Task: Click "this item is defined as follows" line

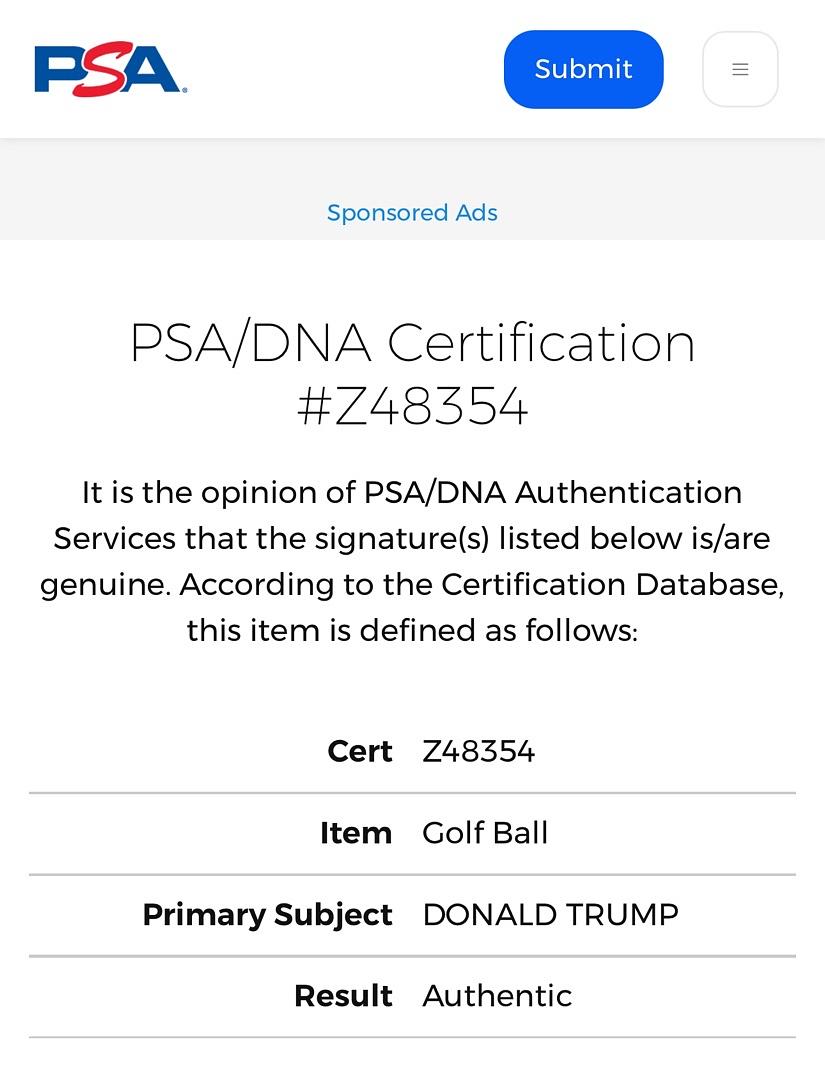Action: (x=412, y=630)
